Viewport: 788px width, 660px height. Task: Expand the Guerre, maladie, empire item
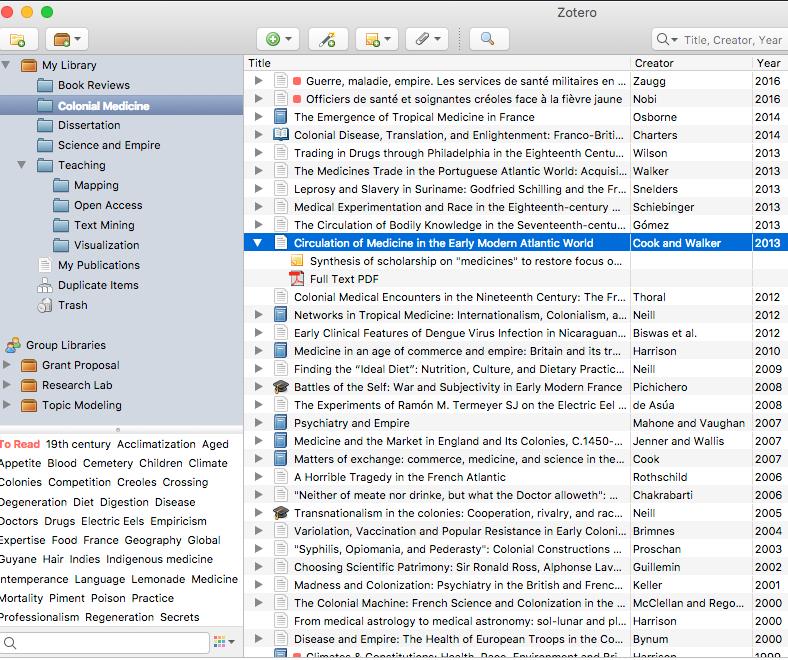pyautogui.click(x=258, y=80)
